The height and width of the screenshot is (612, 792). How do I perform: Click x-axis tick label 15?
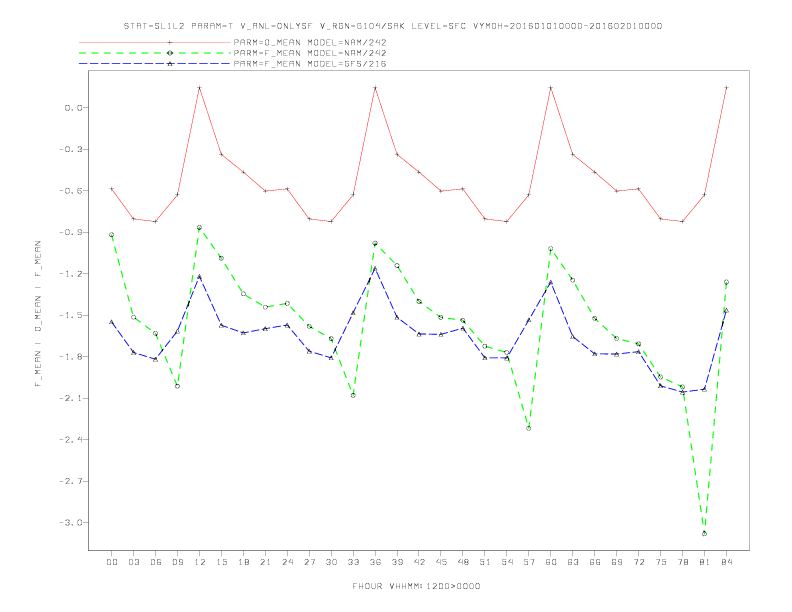(x=221, y=562)
